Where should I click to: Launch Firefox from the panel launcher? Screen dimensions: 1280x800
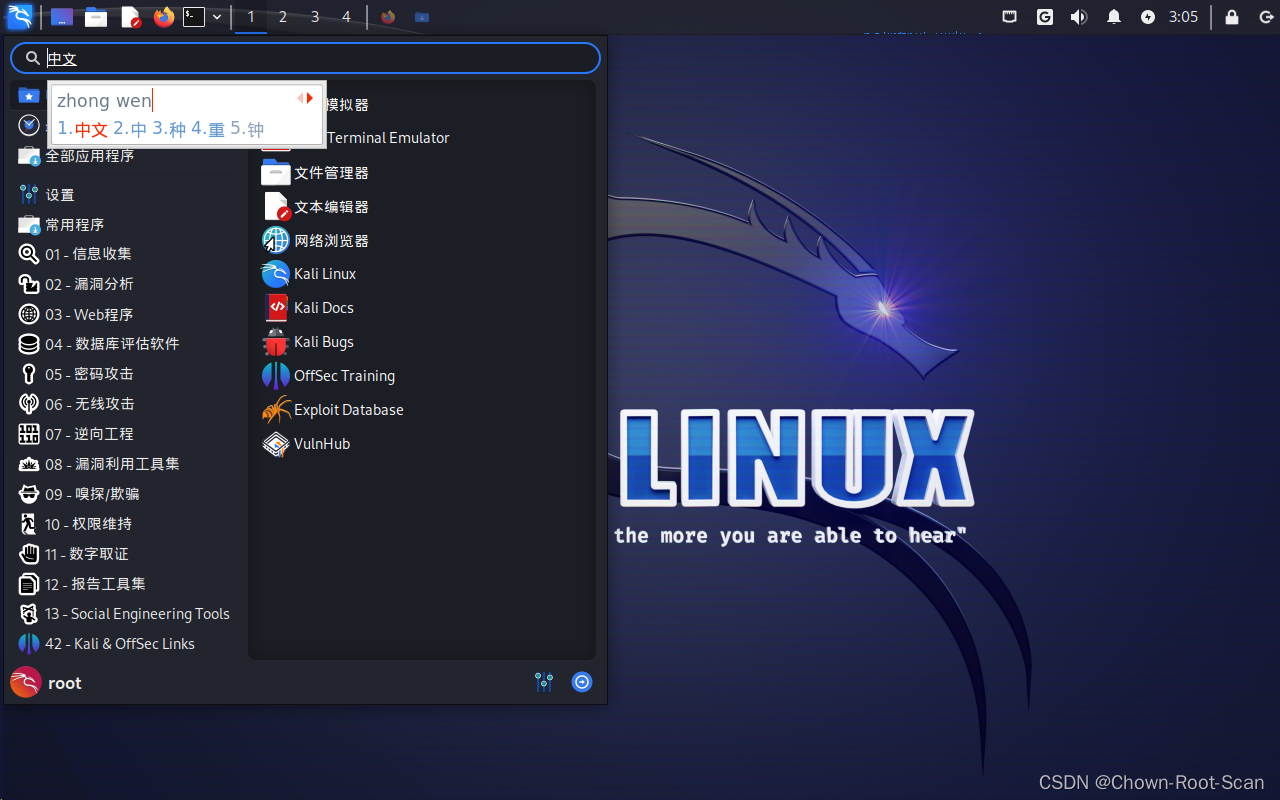coord(164,17)
